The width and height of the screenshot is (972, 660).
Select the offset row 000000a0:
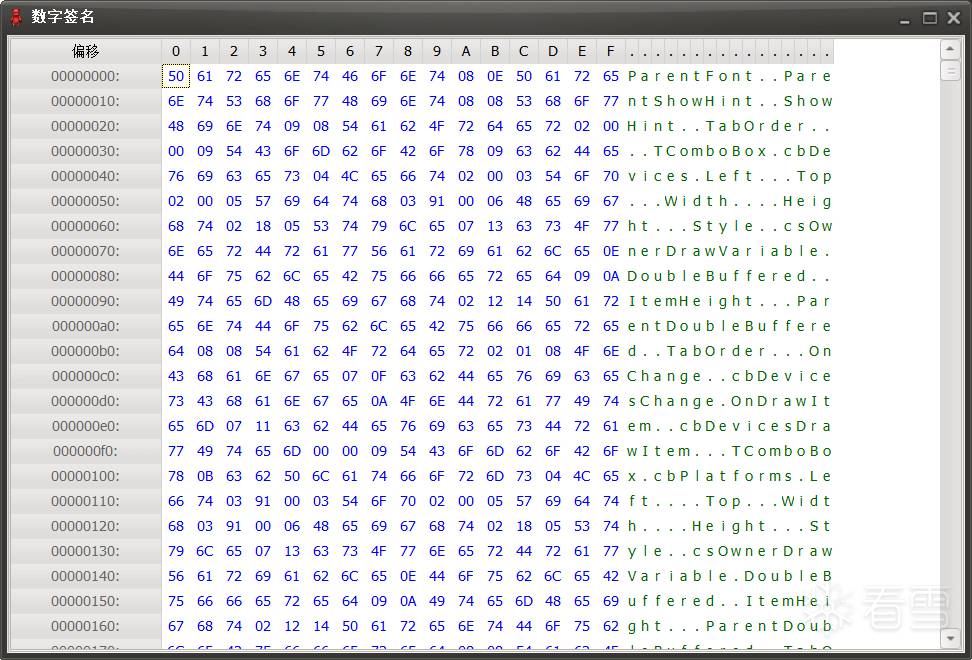86,326
